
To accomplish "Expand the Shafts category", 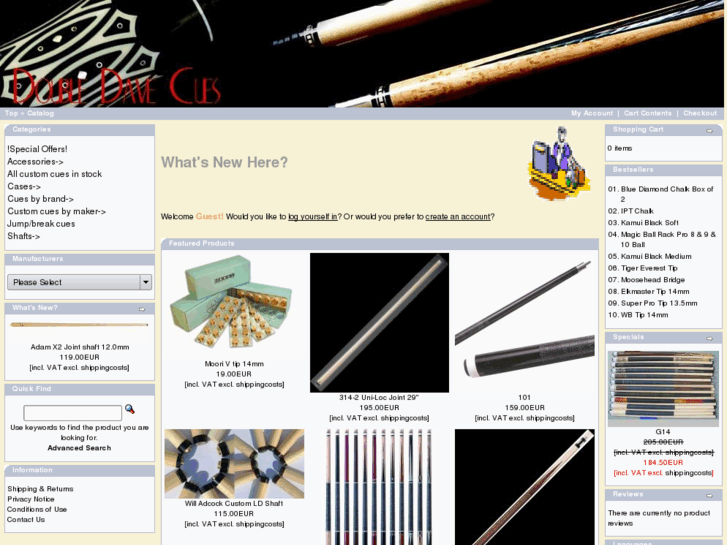I will pos(24,236).
